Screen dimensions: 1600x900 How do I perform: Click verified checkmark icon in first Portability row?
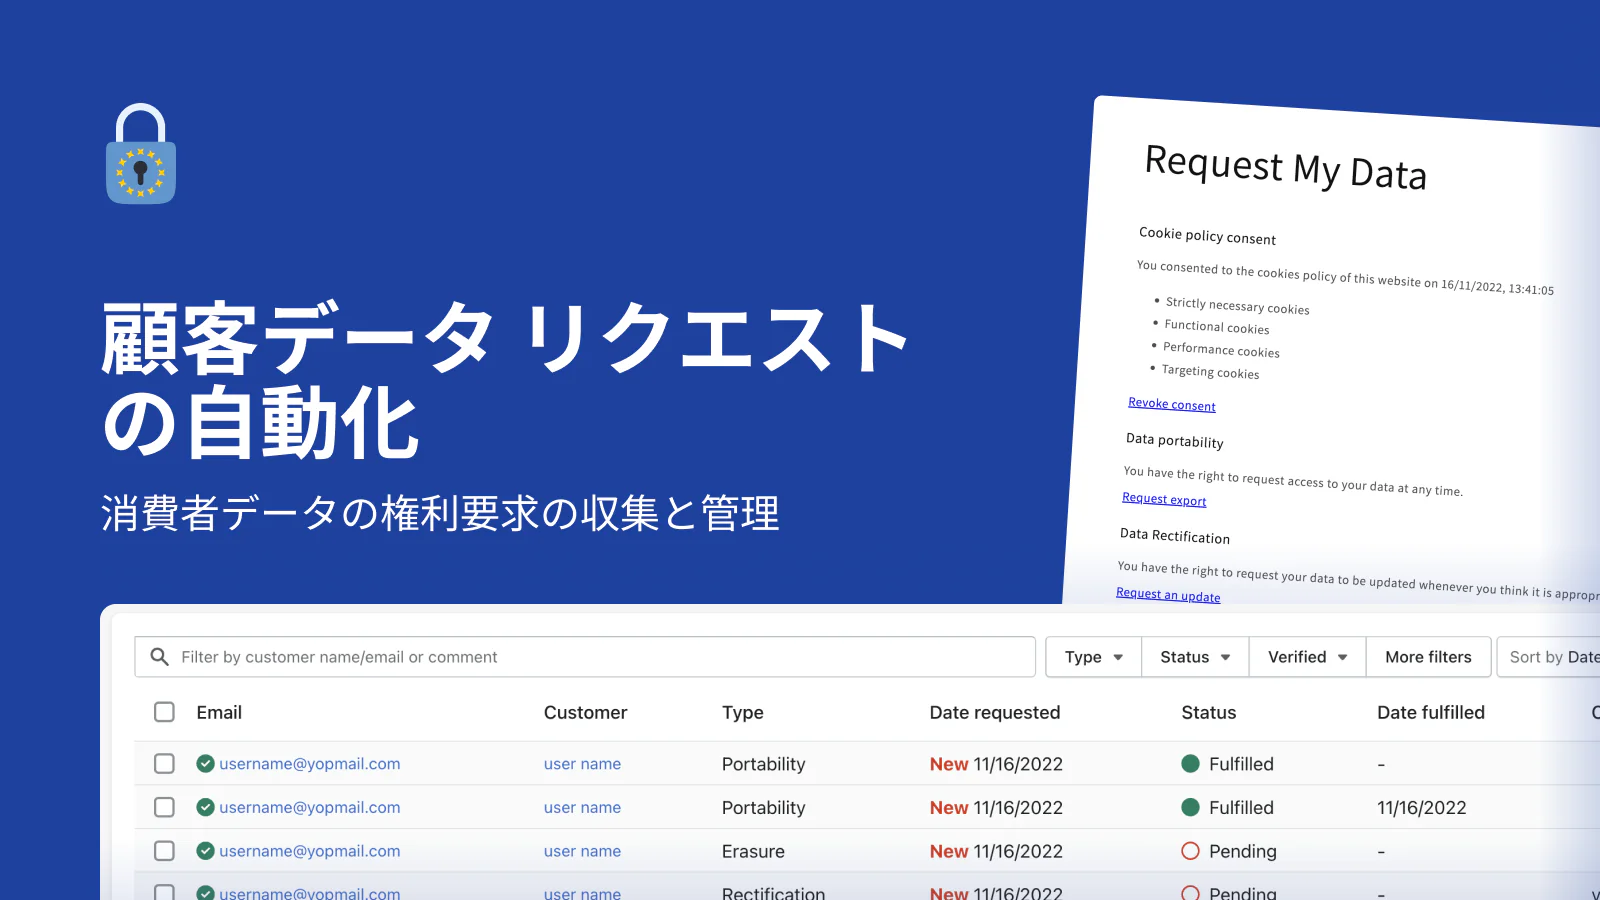205,764
